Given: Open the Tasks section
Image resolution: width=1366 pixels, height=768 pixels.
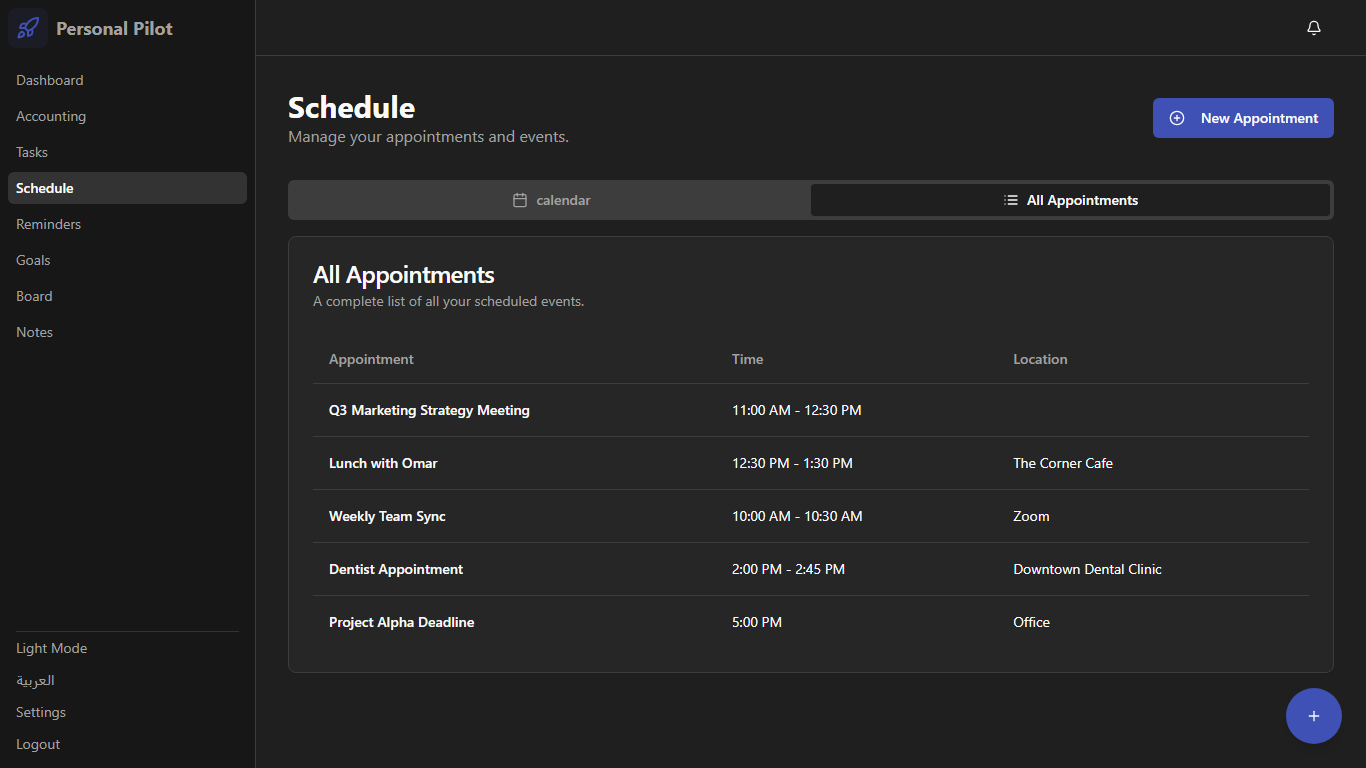Looking at the screenshot, I should tap(32, 152).
